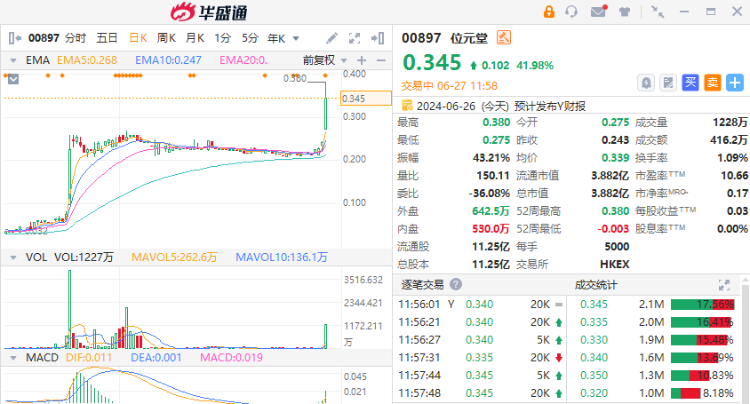Viewport: 750px width, 404px height.
Task: Collapse the VOL indicator triangle
Action: tap(13, 258)
